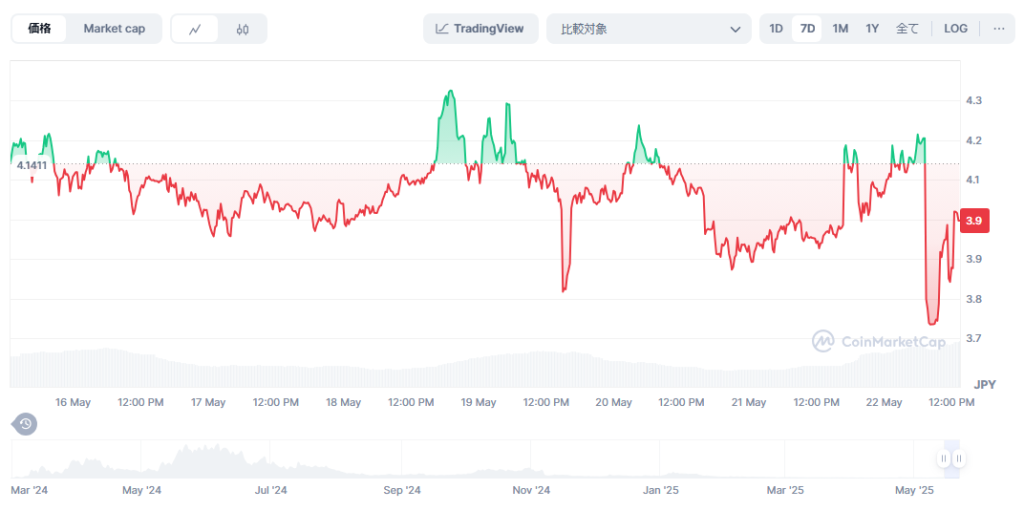Select the 1Y time range
The width and height of the screenshot is (1024, 511).
(x=872, y=29)
